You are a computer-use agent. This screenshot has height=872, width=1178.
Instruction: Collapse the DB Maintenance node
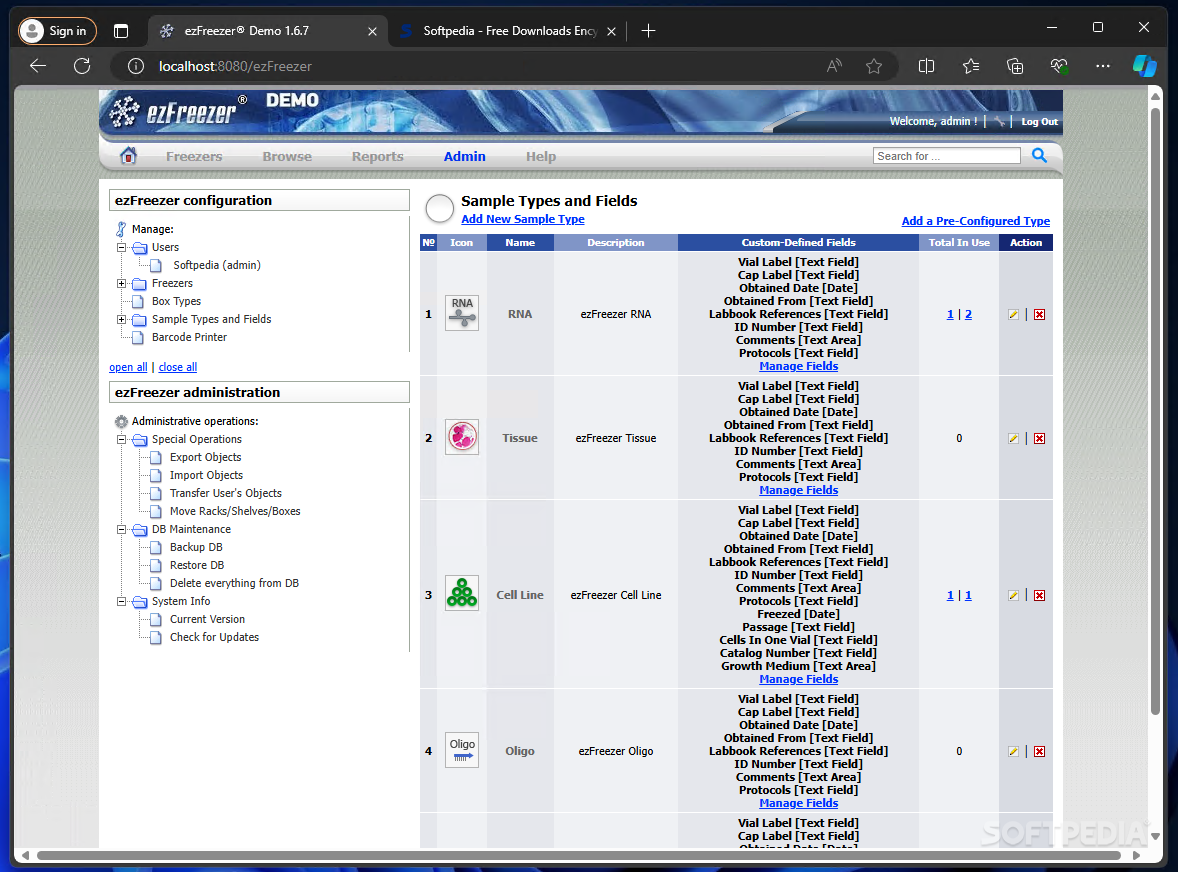point(121,530)
